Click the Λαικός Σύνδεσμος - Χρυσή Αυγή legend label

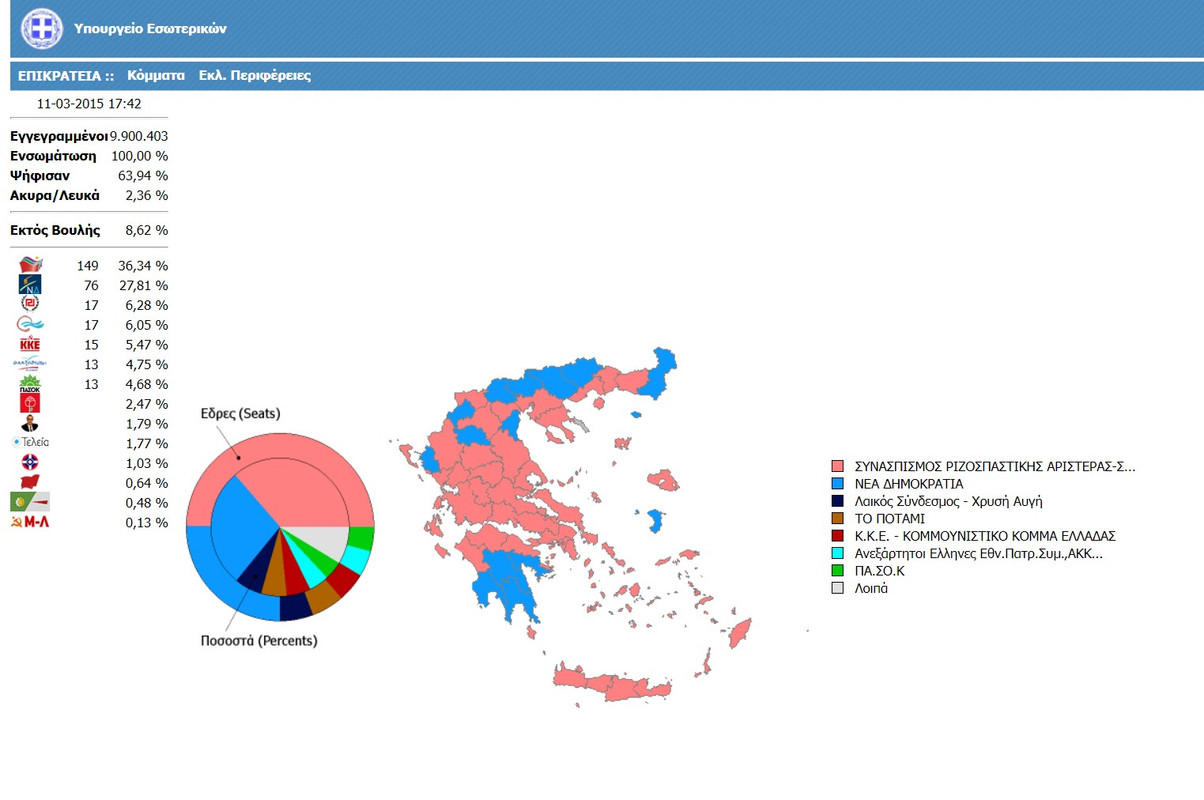click(x=948, y=502)
